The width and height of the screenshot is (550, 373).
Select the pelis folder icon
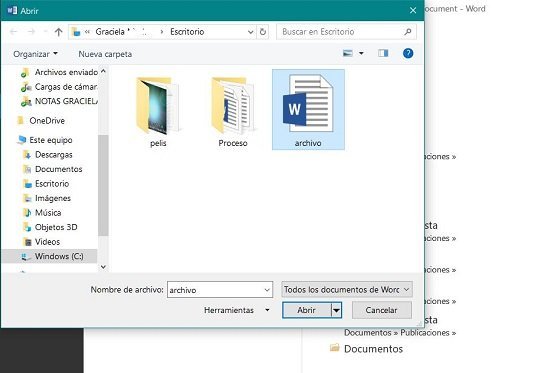coord(157,106)
